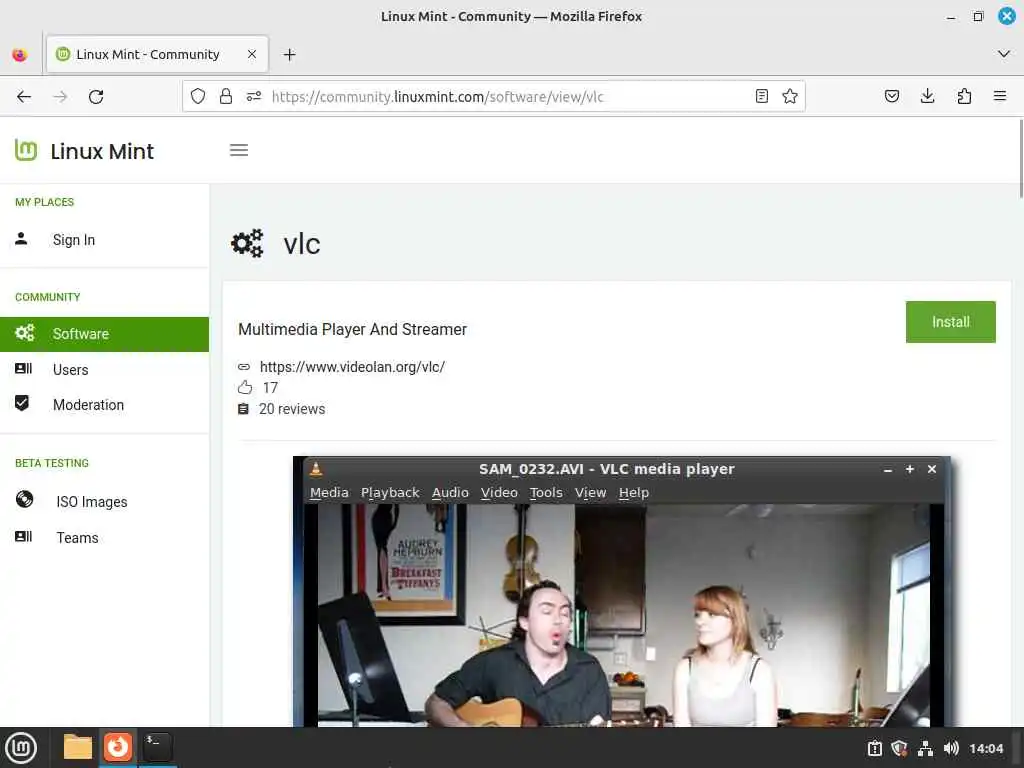Screen dimensions: 1024x768
Task: Open the Files folder in taskbar
Action: [x=78, y=747]
